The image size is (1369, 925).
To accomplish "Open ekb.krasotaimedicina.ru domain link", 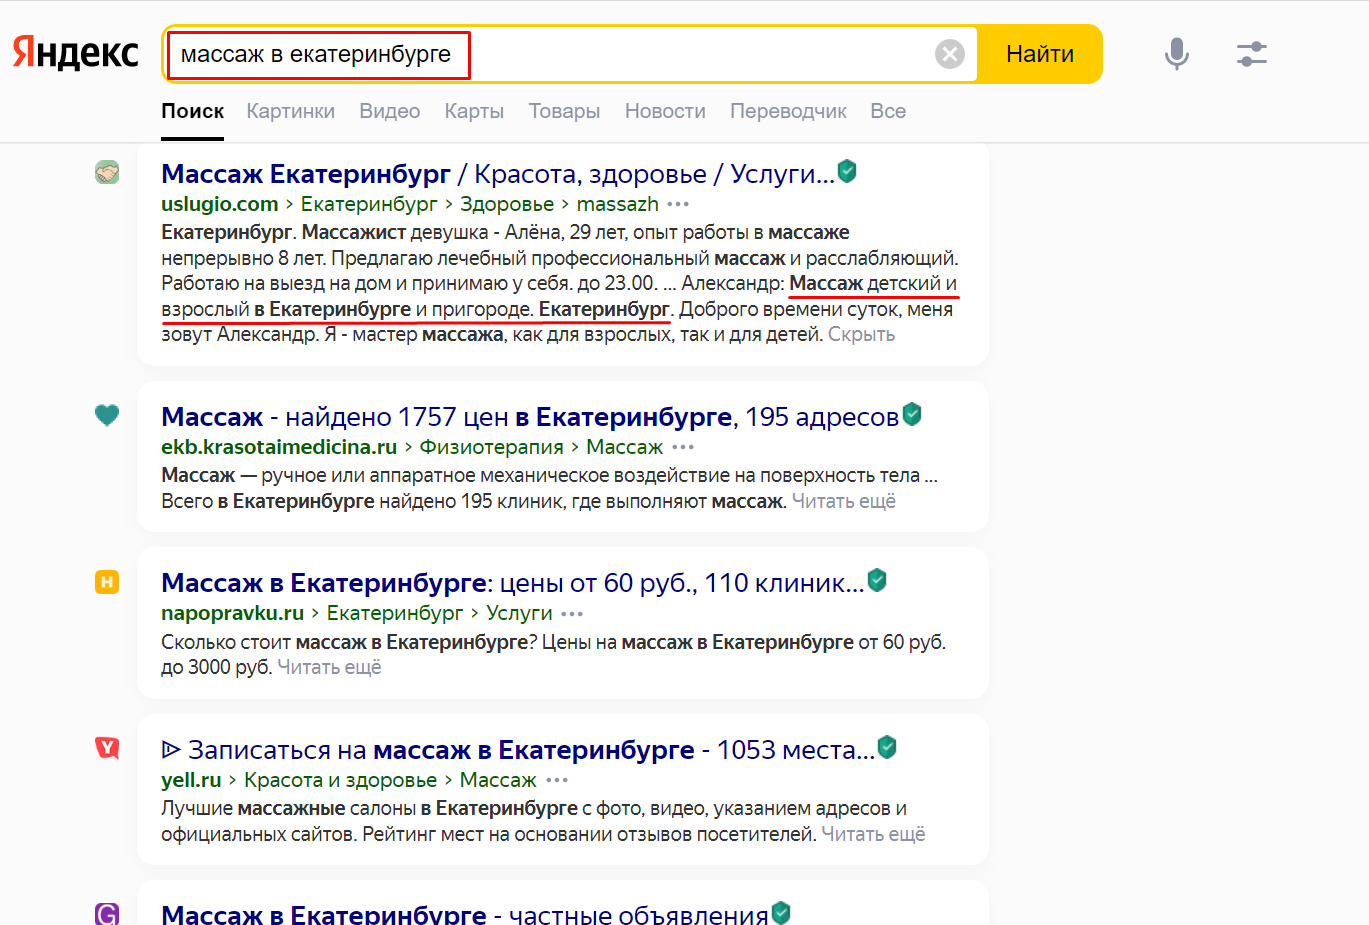I will (x=279, y=447).
